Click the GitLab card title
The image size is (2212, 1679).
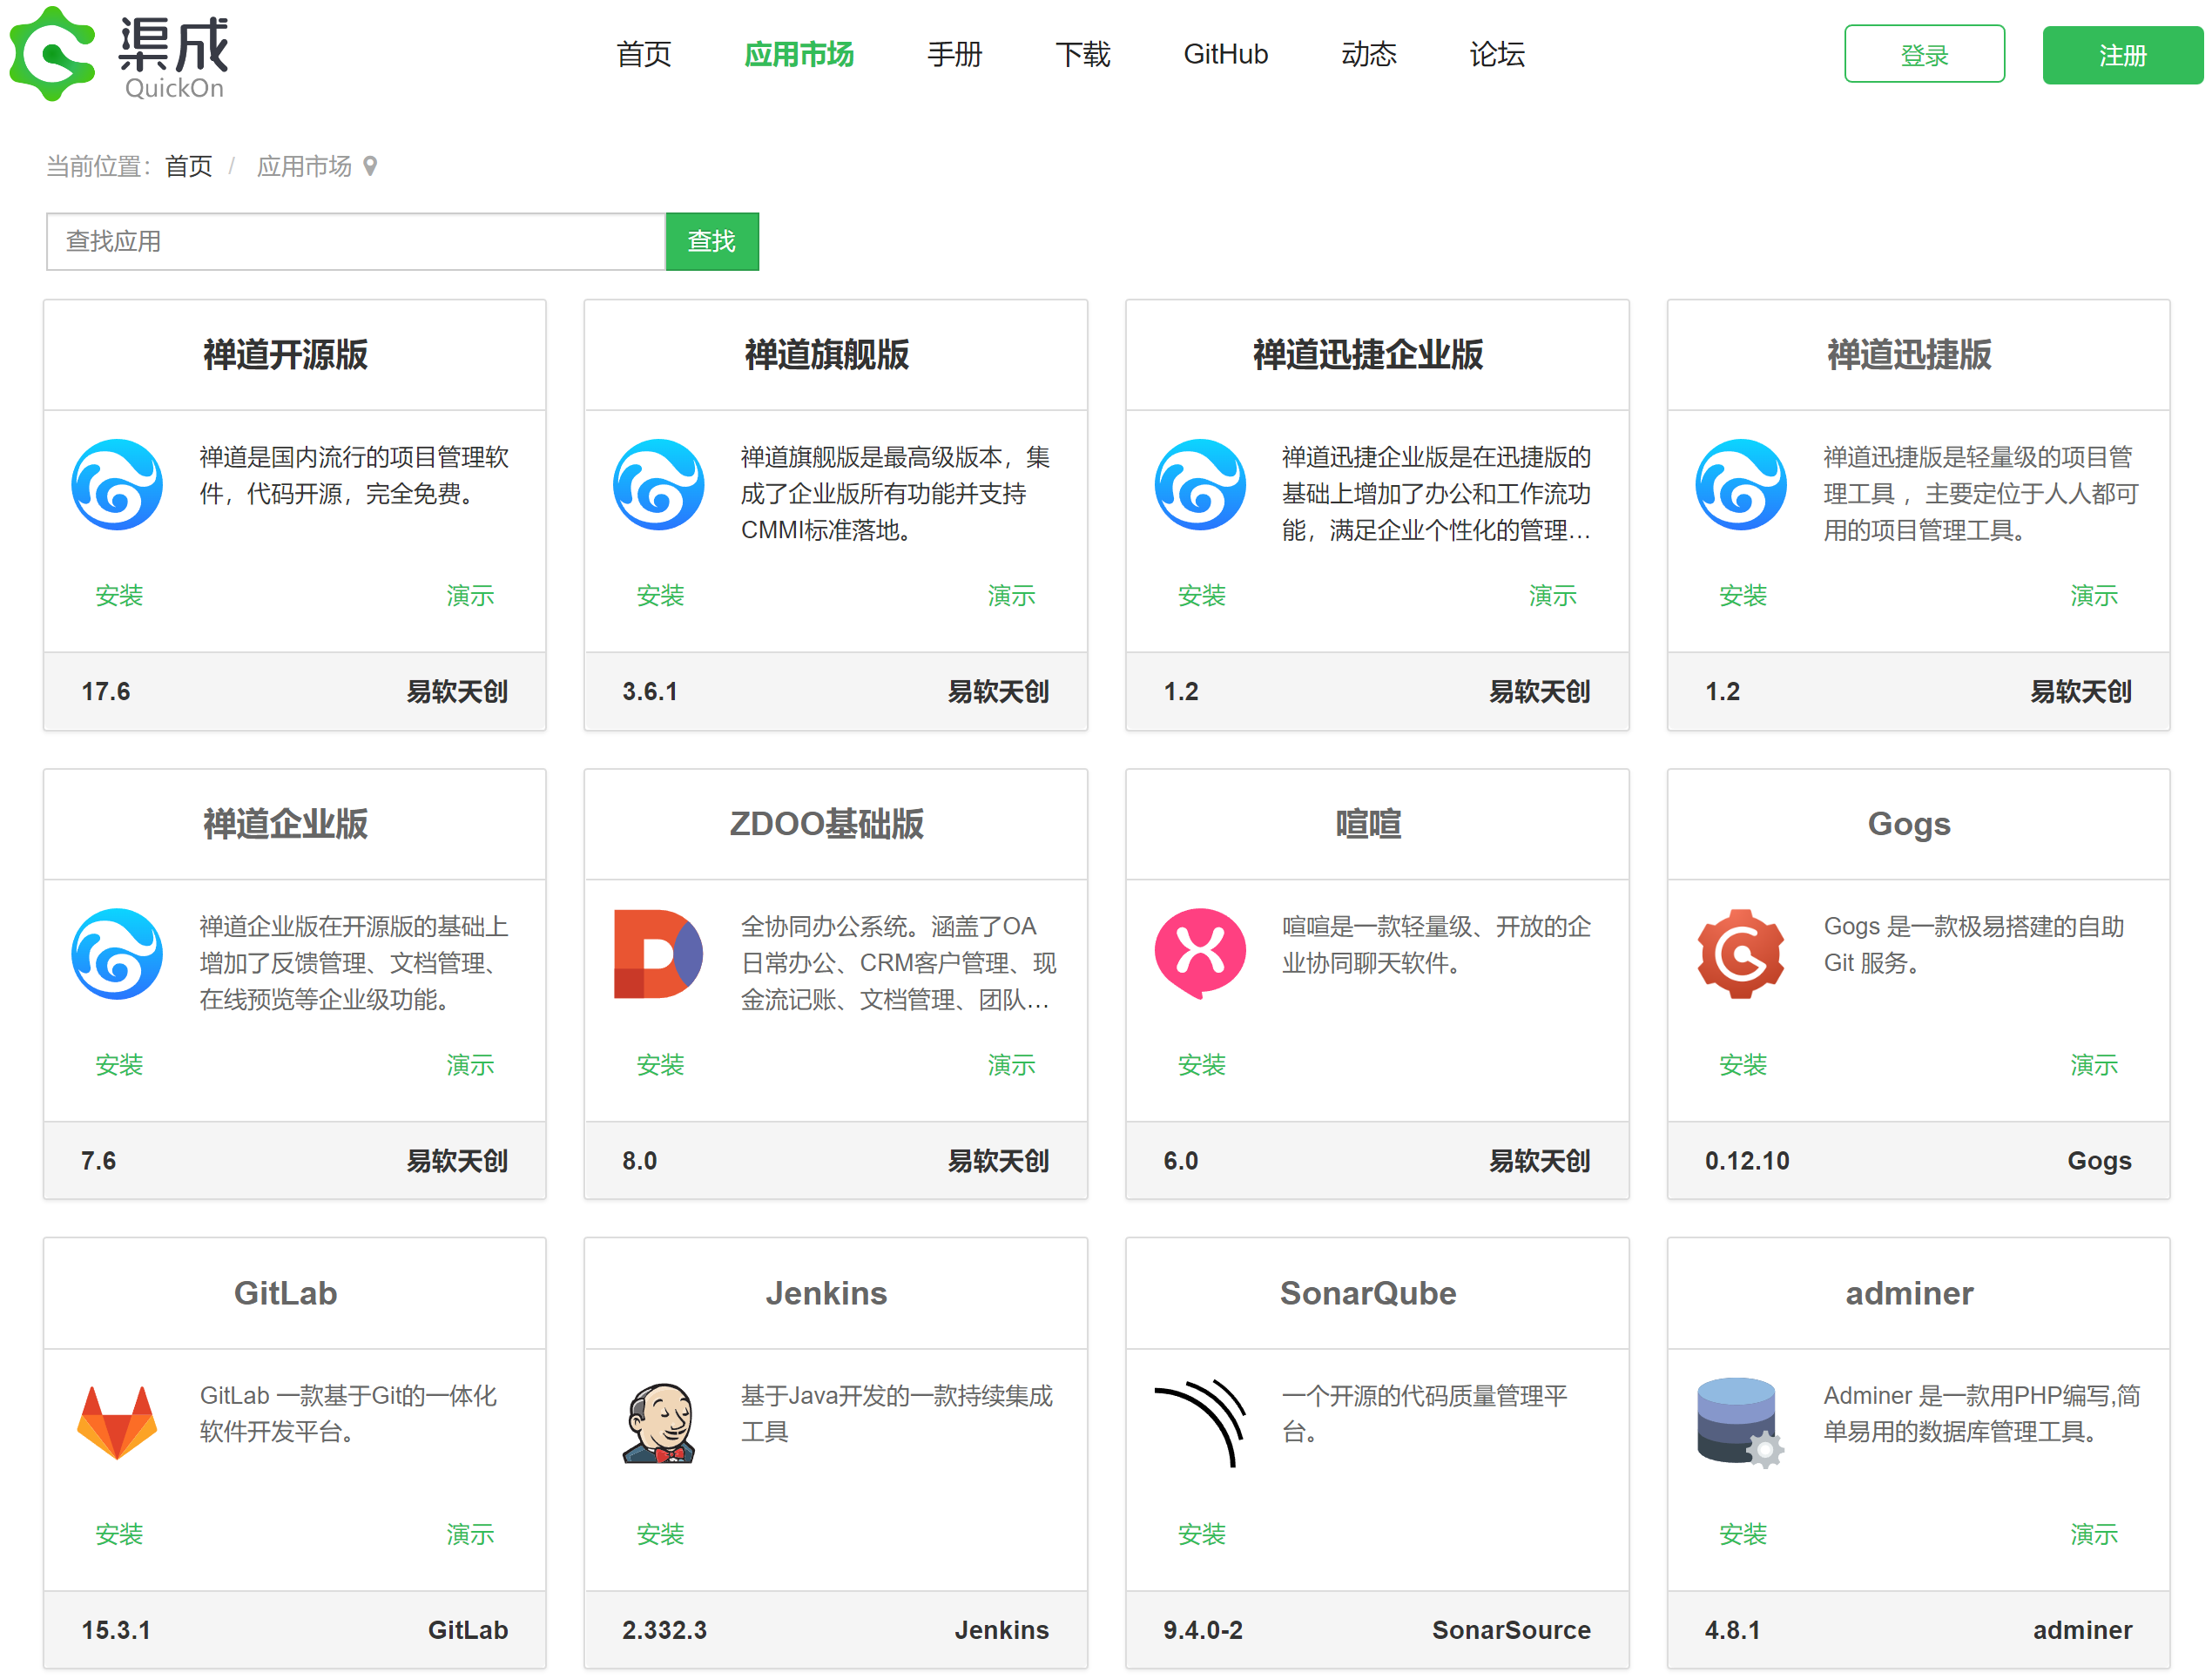point(285,1292)
